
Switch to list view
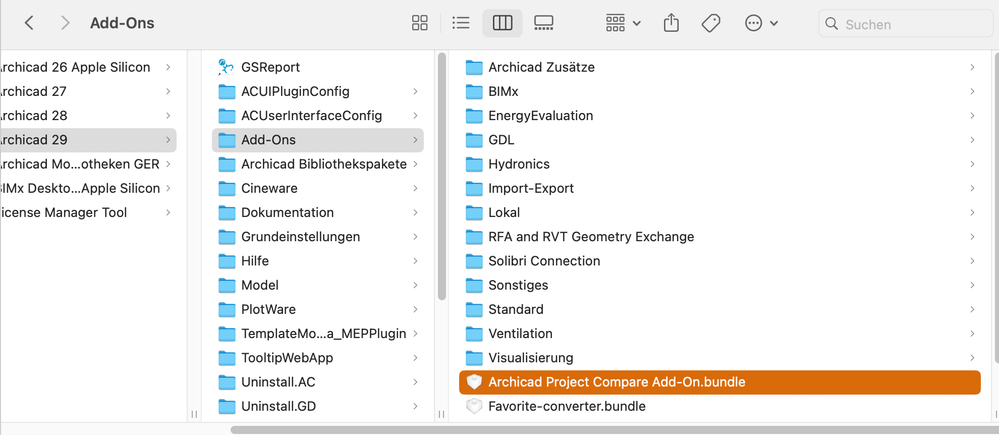(461, 23)
